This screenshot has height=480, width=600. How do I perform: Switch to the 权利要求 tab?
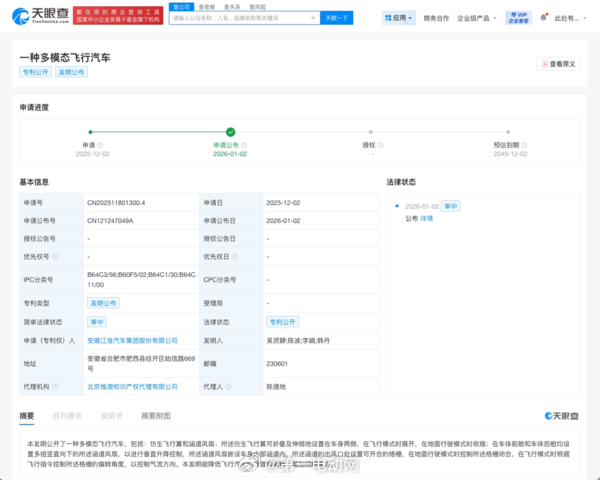tap(67, 416)
